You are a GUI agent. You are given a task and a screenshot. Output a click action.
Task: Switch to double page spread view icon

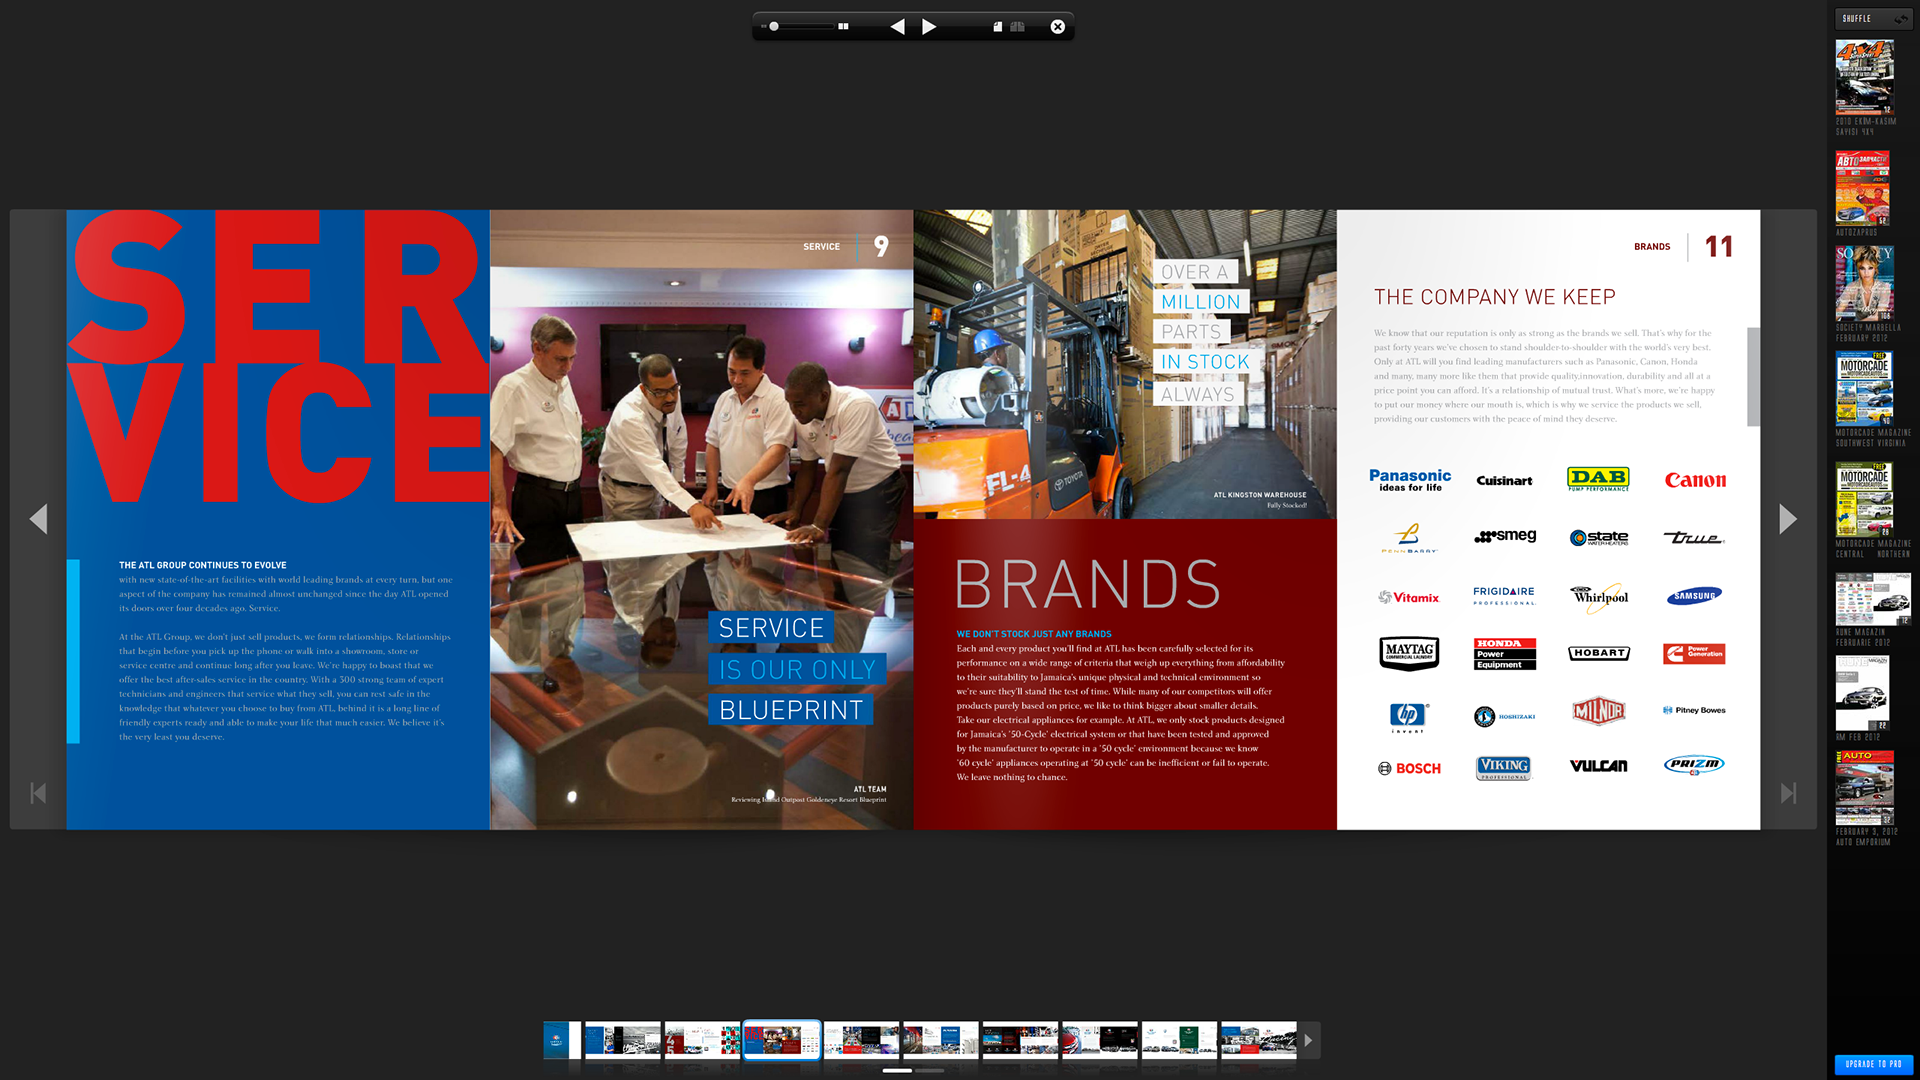pos(1017,27)
